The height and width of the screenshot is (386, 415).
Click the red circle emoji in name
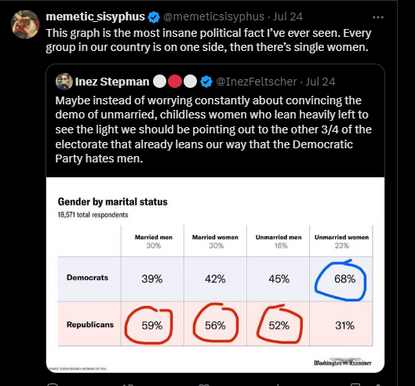175,82
